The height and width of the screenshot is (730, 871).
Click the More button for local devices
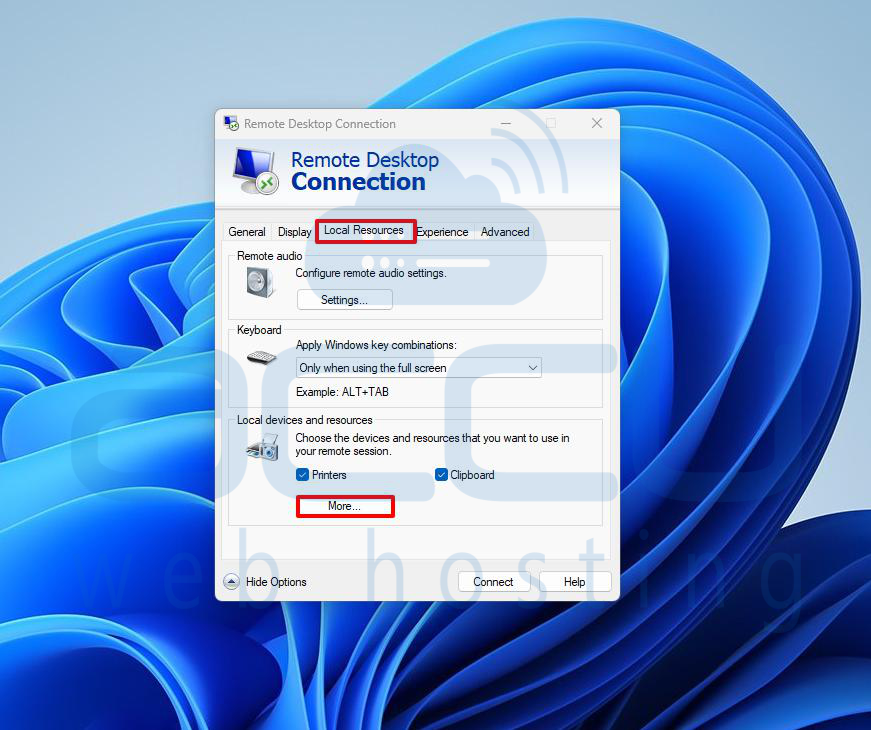[345, 506]
